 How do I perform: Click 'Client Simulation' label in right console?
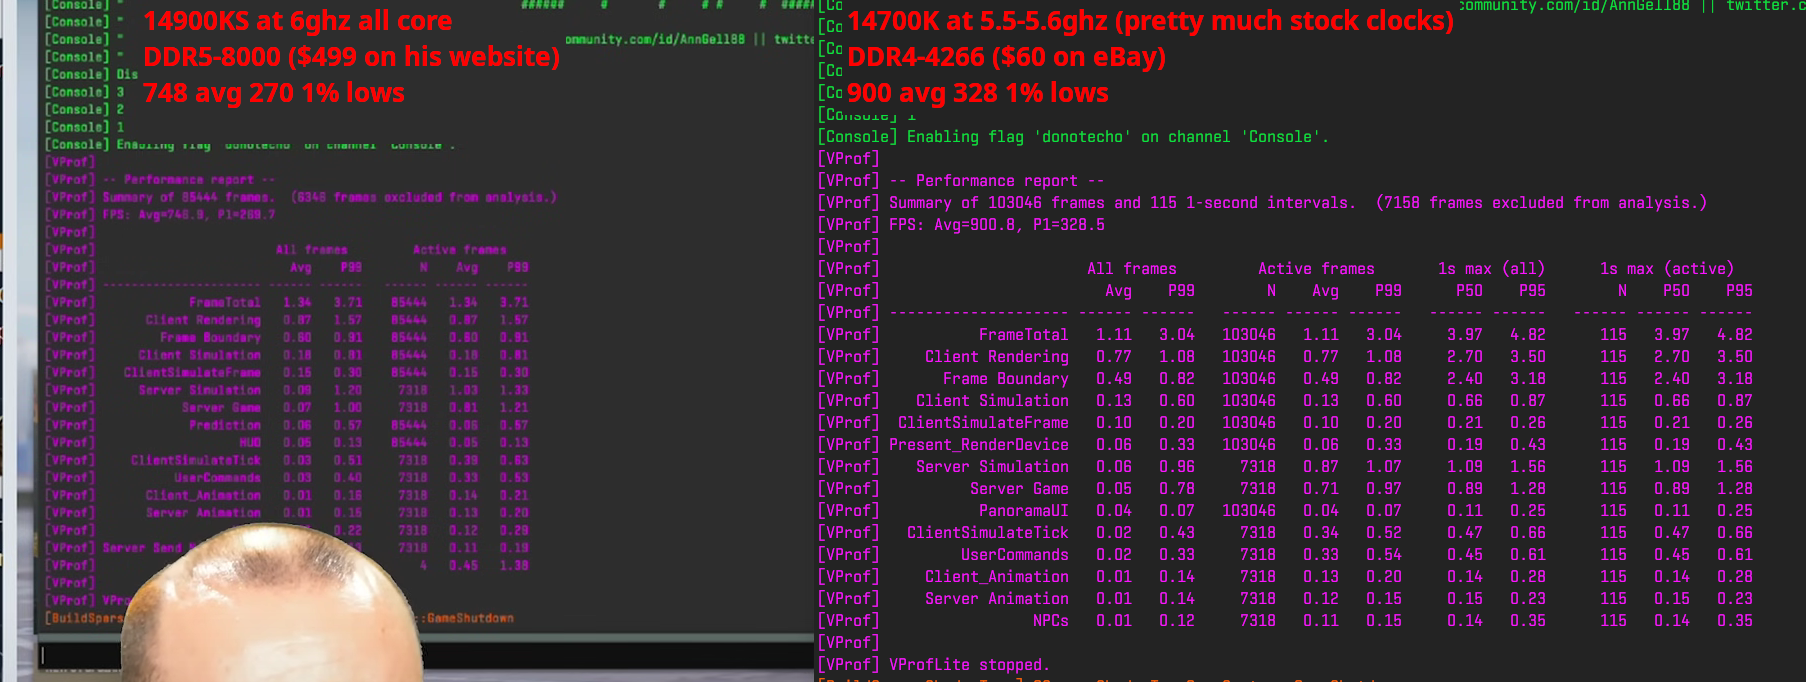(x=992, y=401)
